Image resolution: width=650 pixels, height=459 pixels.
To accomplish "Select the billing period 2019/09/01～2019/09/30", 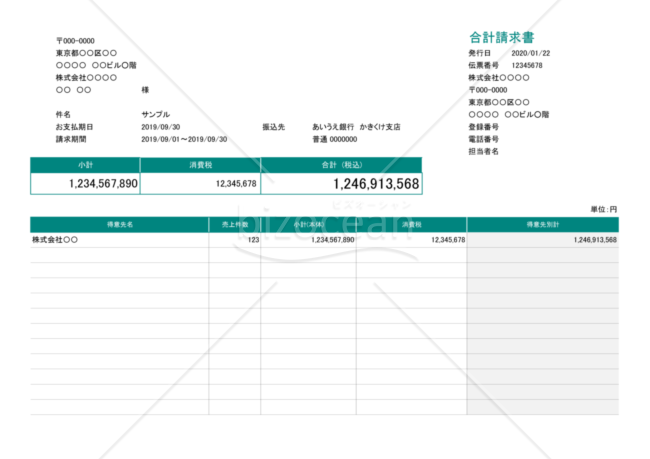I will coord(184,139).
